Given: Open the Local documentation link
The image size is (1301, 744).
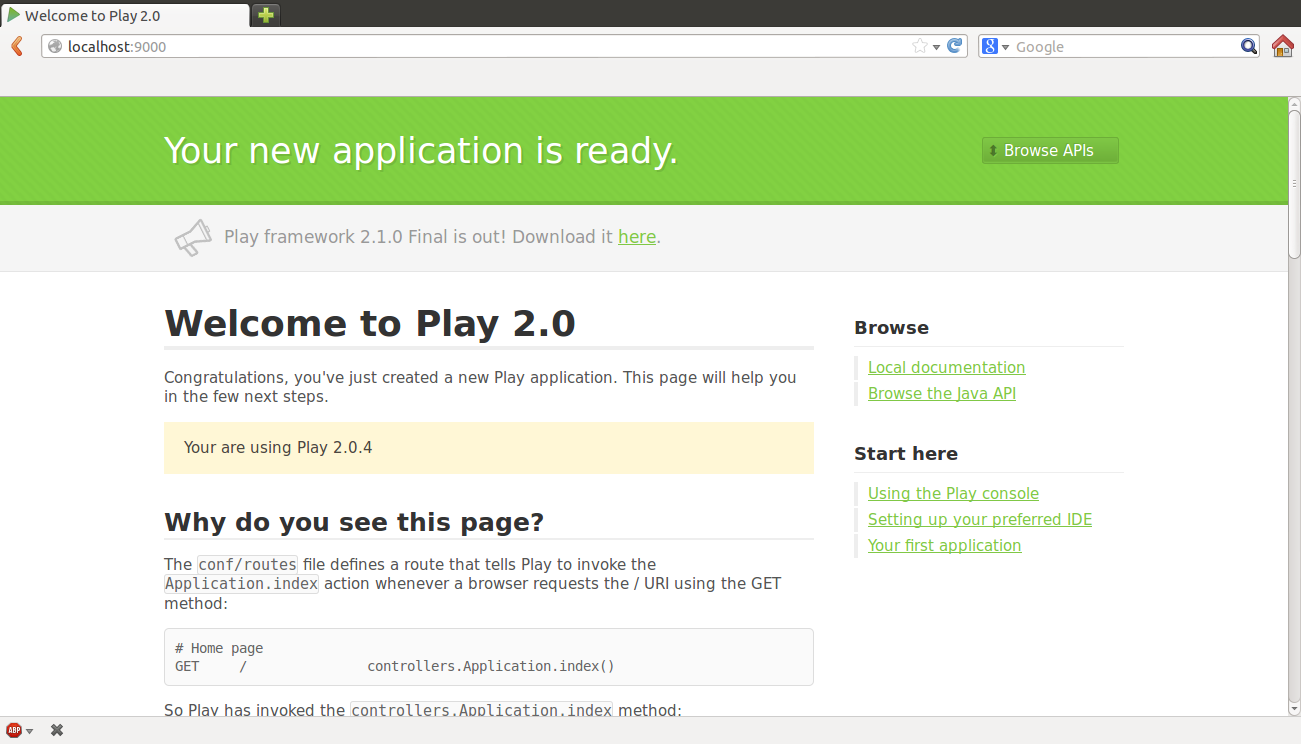Looking at the screenshot, I should pos(946,367).
